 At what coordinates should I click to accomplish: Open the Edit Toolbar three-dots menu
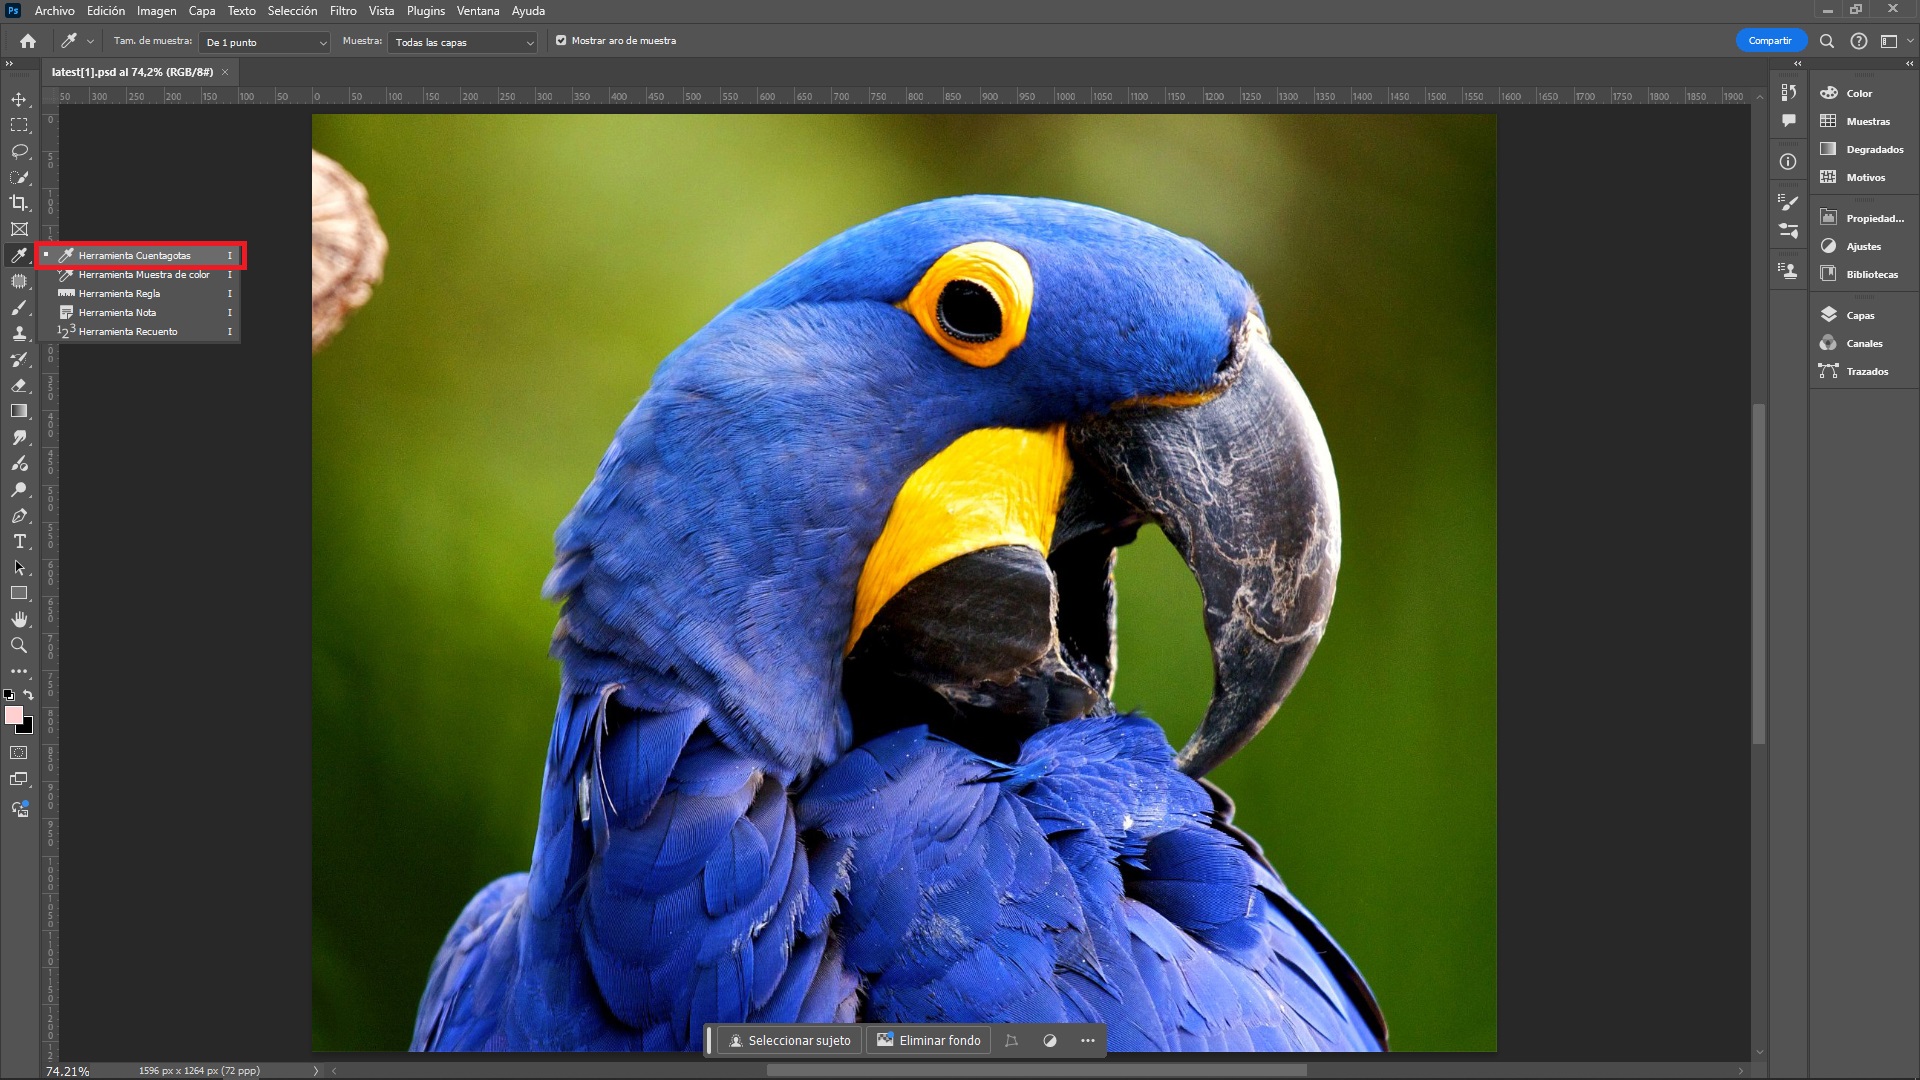tap(19, 671)
